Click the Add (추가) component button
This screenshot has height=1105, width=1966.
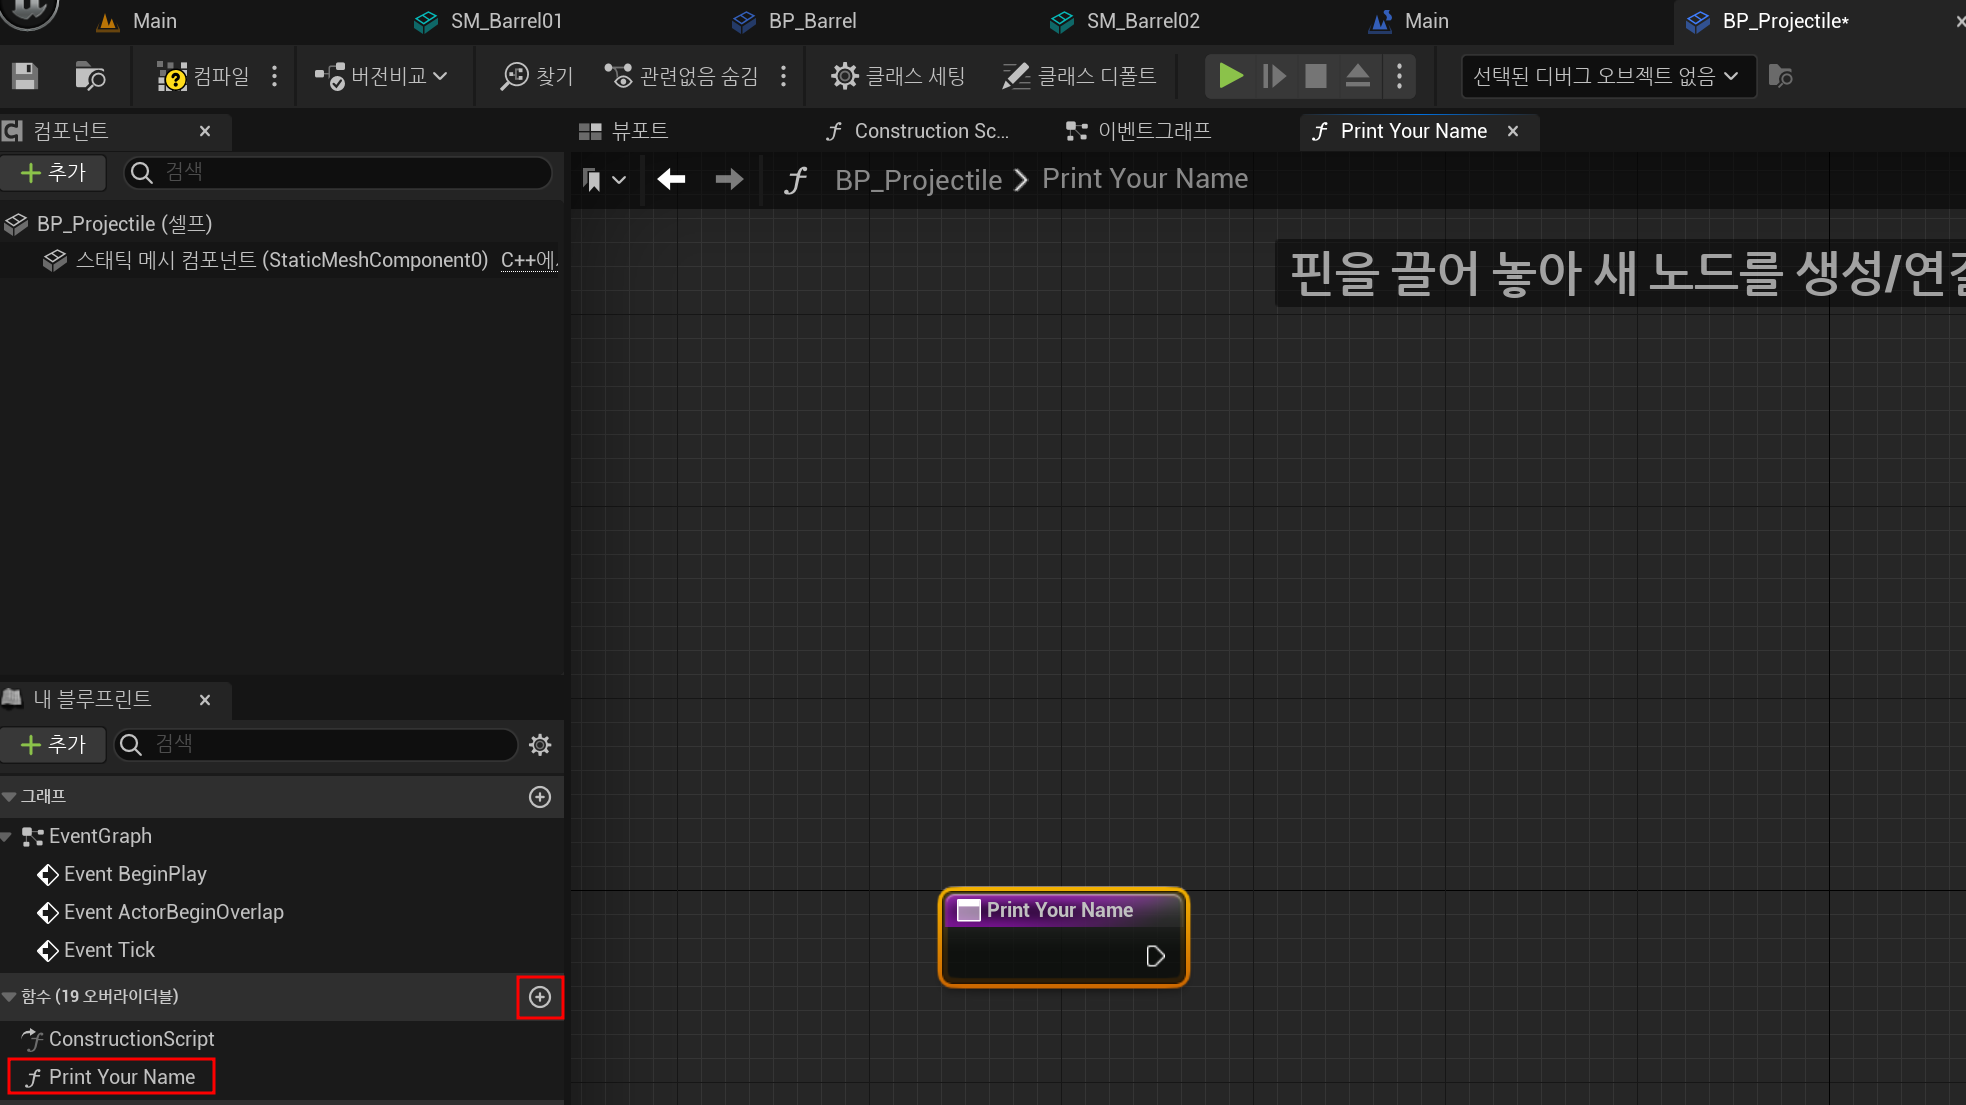[x=53, y=173]
